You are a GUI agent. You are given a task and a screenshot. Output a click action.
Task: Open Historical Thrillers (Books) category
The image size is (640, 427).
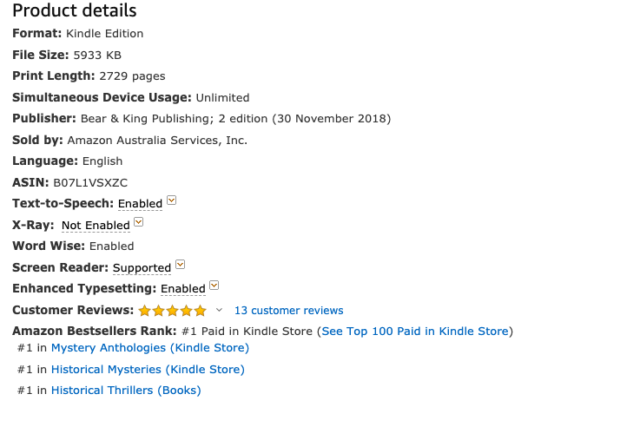[125, 390]
